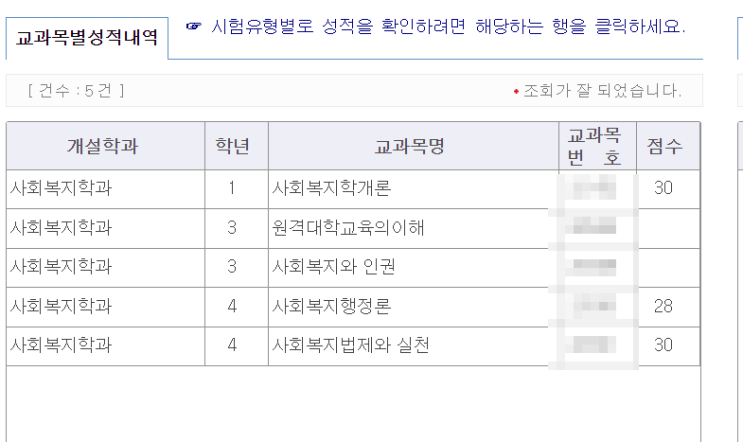Select the 사회복지학개론 row
743x442 pixels.
[353, 189]
